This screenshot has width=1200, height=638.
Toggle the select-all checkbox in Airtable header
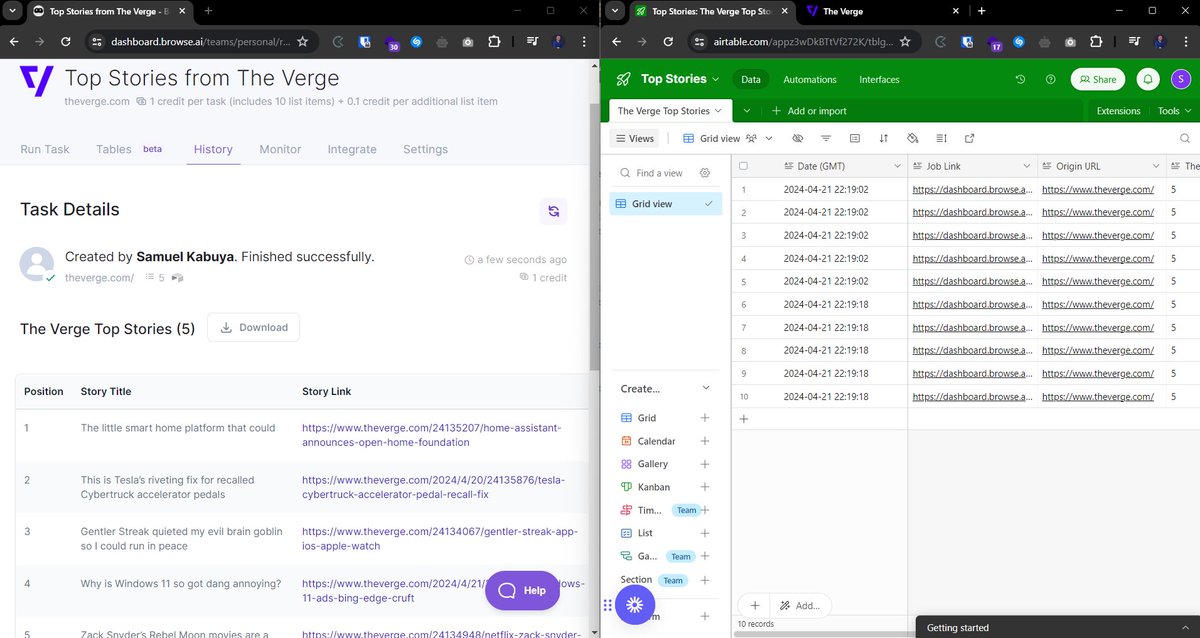coord(743,166)
